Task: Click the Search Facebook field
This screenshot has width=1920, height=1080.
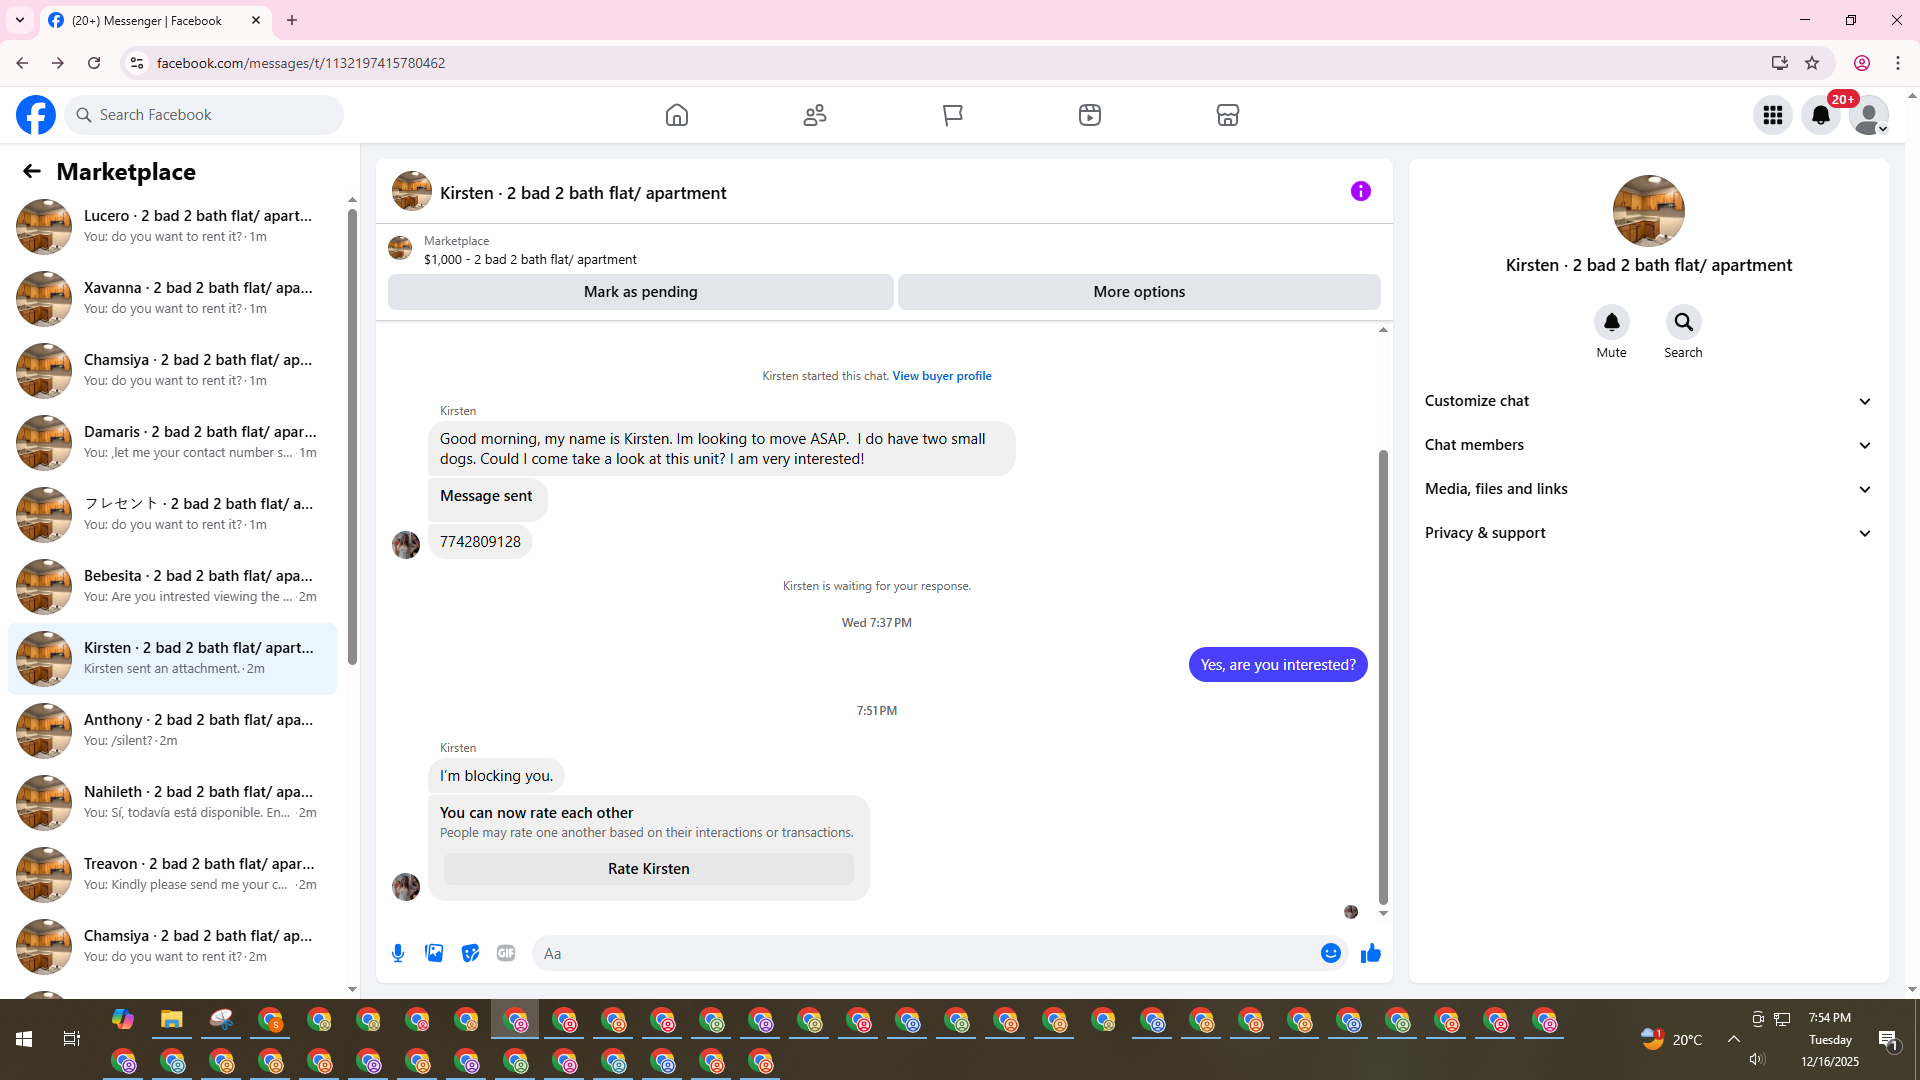Action: tap(204, 115)
